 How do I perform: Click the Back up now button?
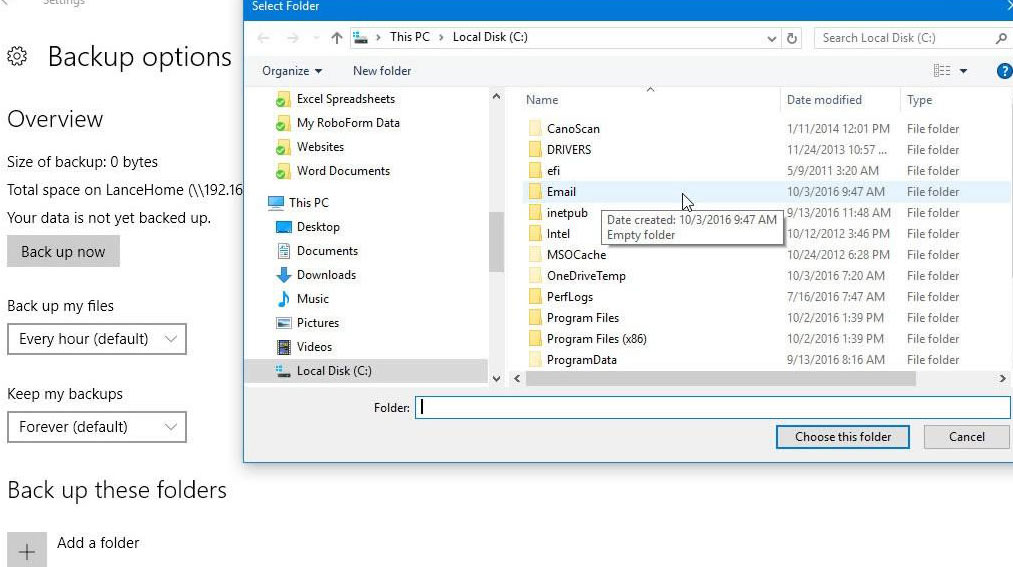pyautogui.click(x=63, y=252)
